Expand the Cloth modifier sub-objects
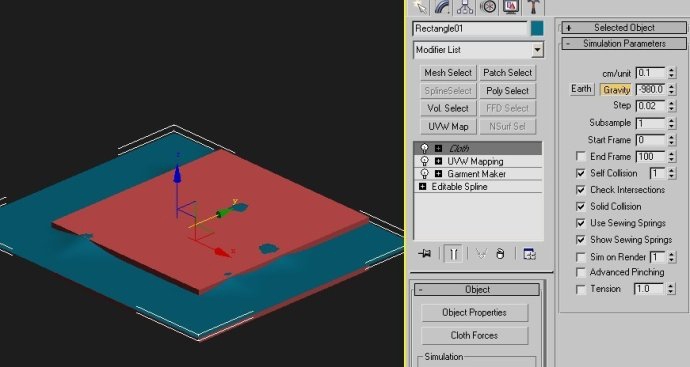 point(438,148)
